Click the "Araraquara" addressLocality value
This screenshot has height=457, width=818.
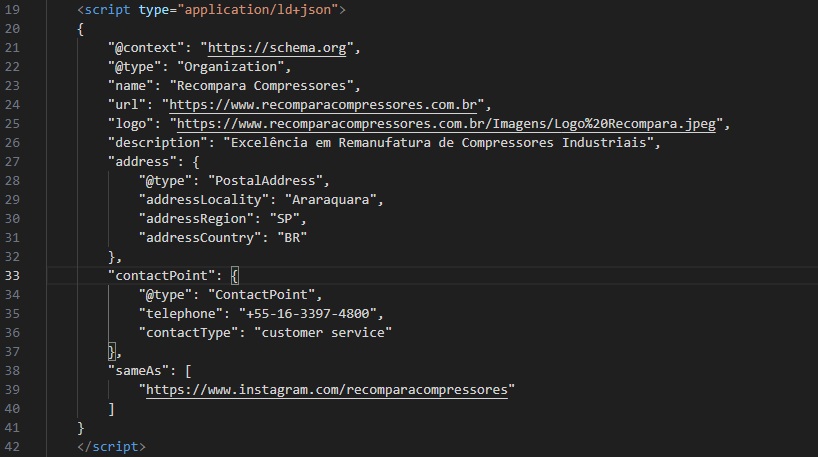point(331,199)
